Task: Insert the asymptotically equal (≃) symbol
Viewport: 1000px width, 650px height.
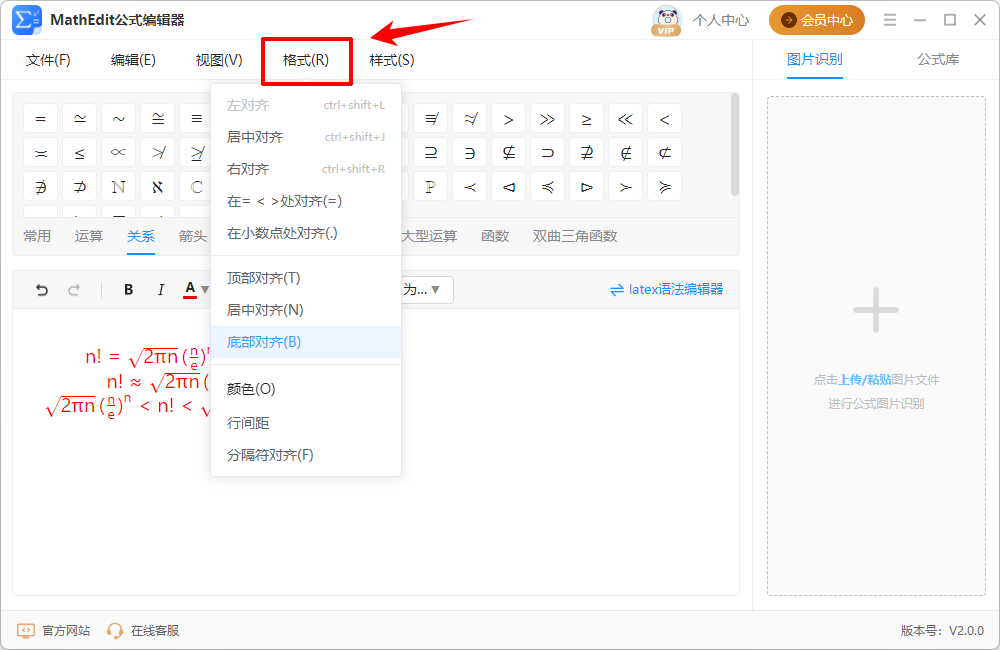Action: tap(80, 119)
